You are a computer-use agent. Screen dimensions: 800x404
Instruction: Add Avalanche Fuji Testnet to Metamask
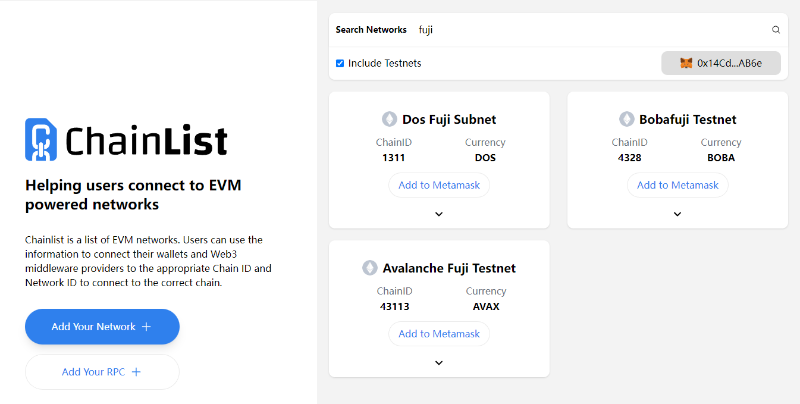point(439,334)
